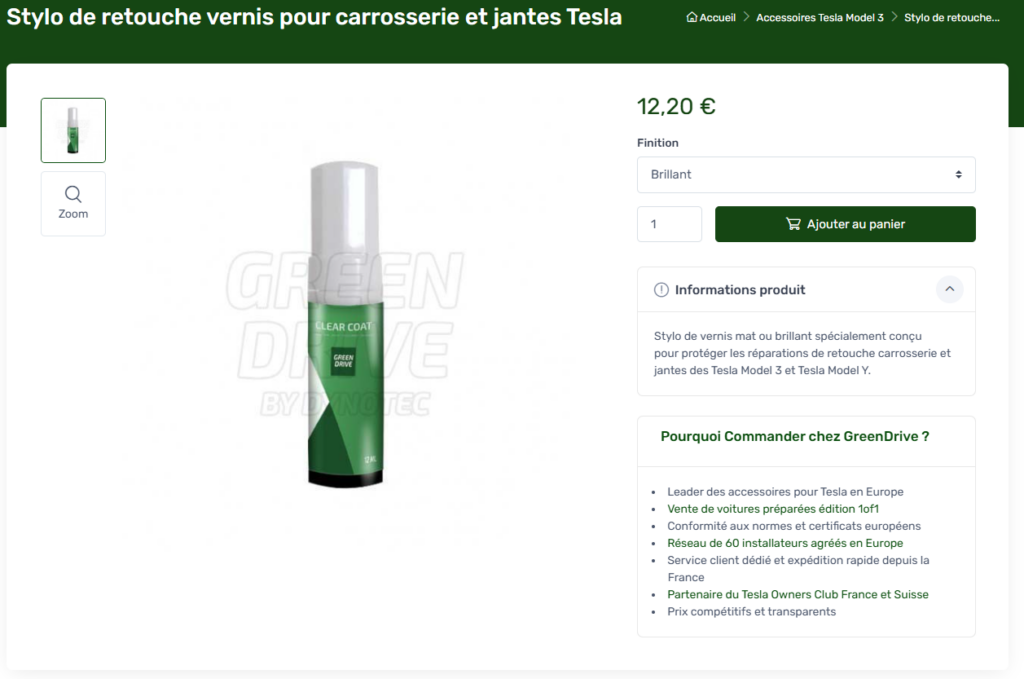This screenshot has width=1024, height=679.
Task: Click the info icon next to Informations produit
Action: pos(661,290)
